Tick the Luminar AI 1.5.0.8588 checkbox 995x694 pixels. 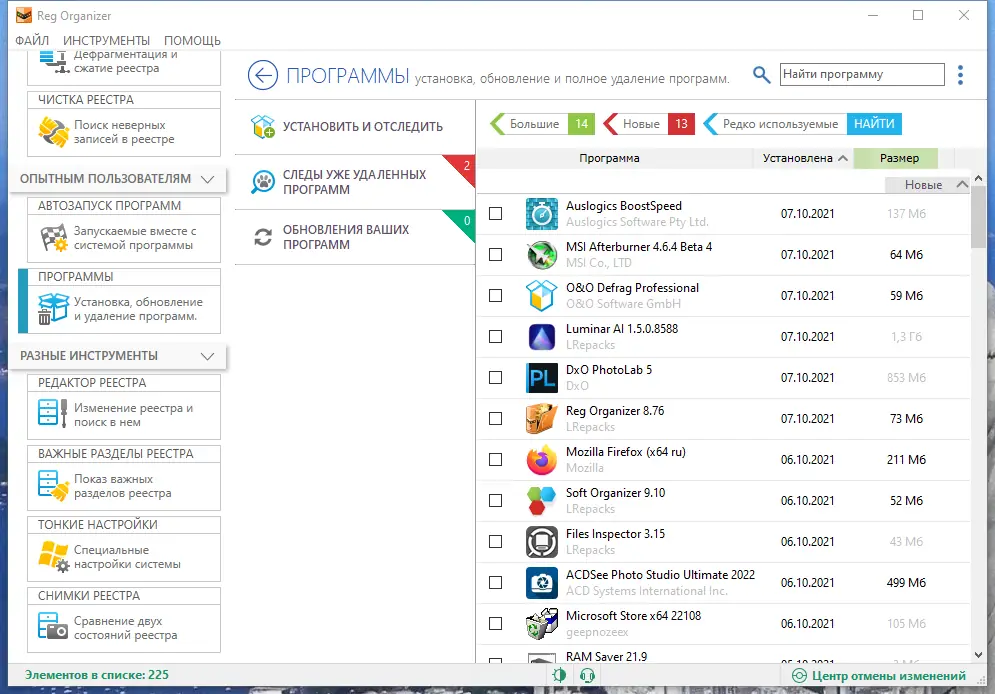click(x=496, y=337)
